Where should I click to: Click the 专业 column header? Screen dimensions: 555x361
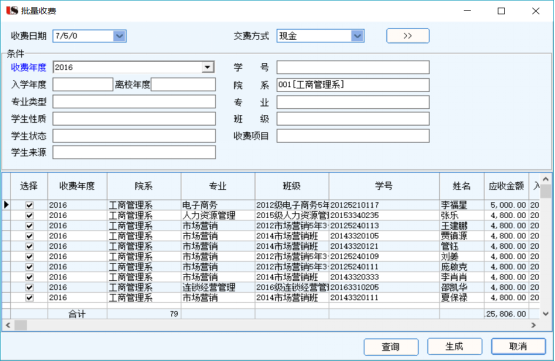click(x=218, y=186)
